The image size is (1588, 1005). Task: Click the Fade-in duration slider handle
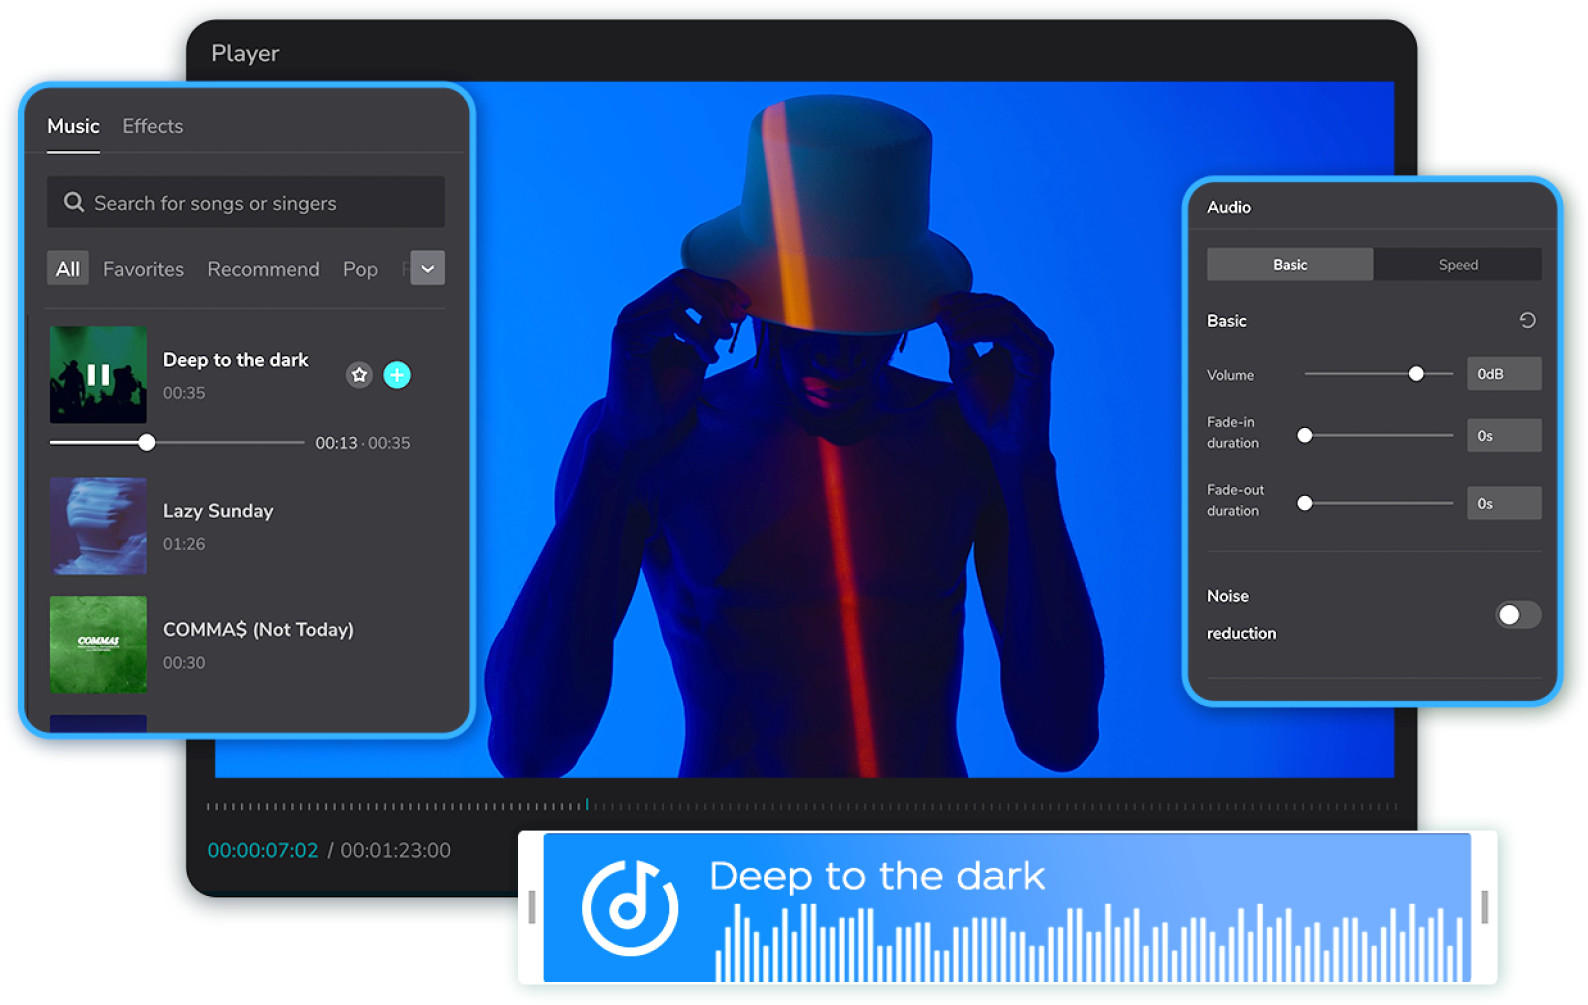tap(1305, 436)
